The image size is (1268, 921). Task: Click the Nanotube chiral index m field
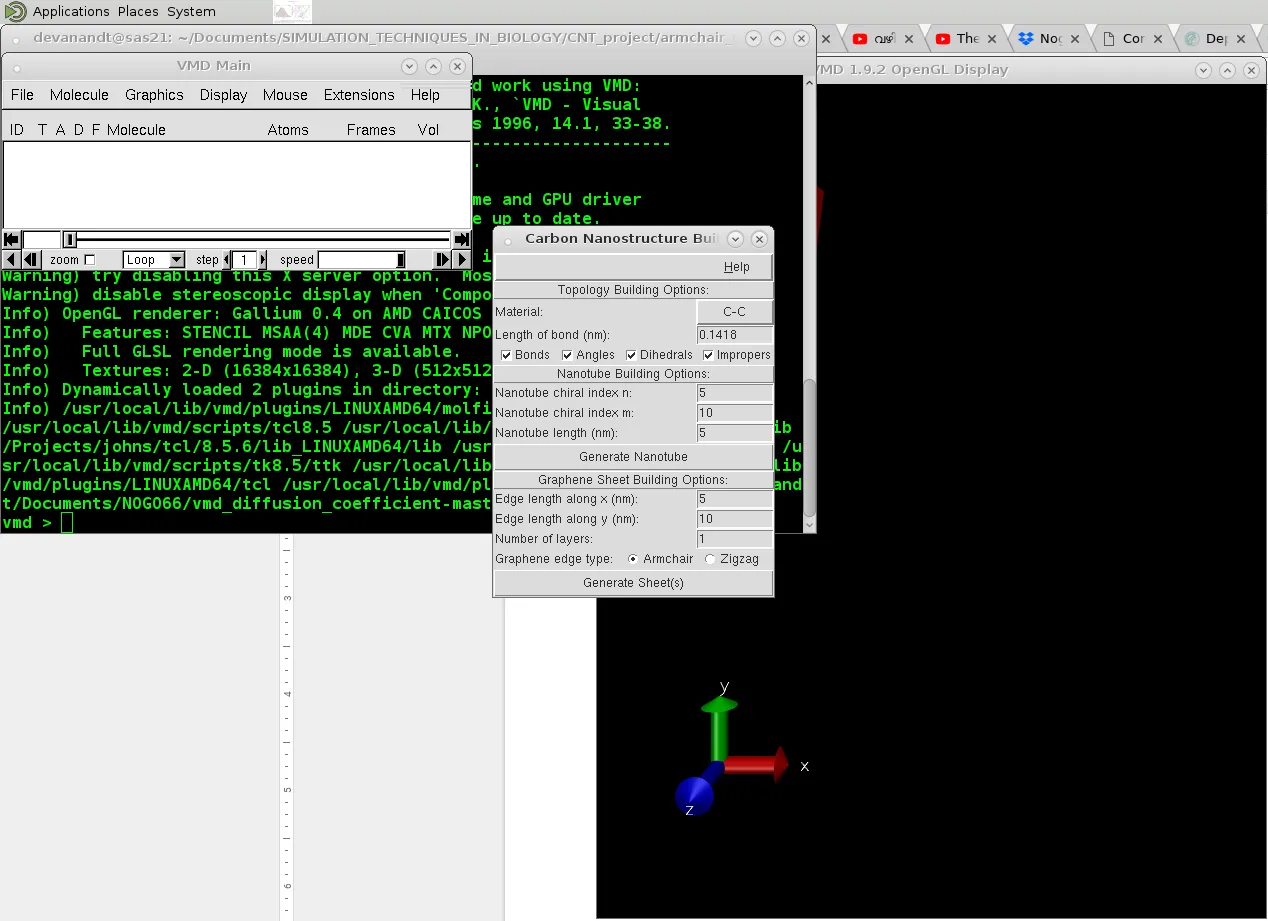coord(735,413)
